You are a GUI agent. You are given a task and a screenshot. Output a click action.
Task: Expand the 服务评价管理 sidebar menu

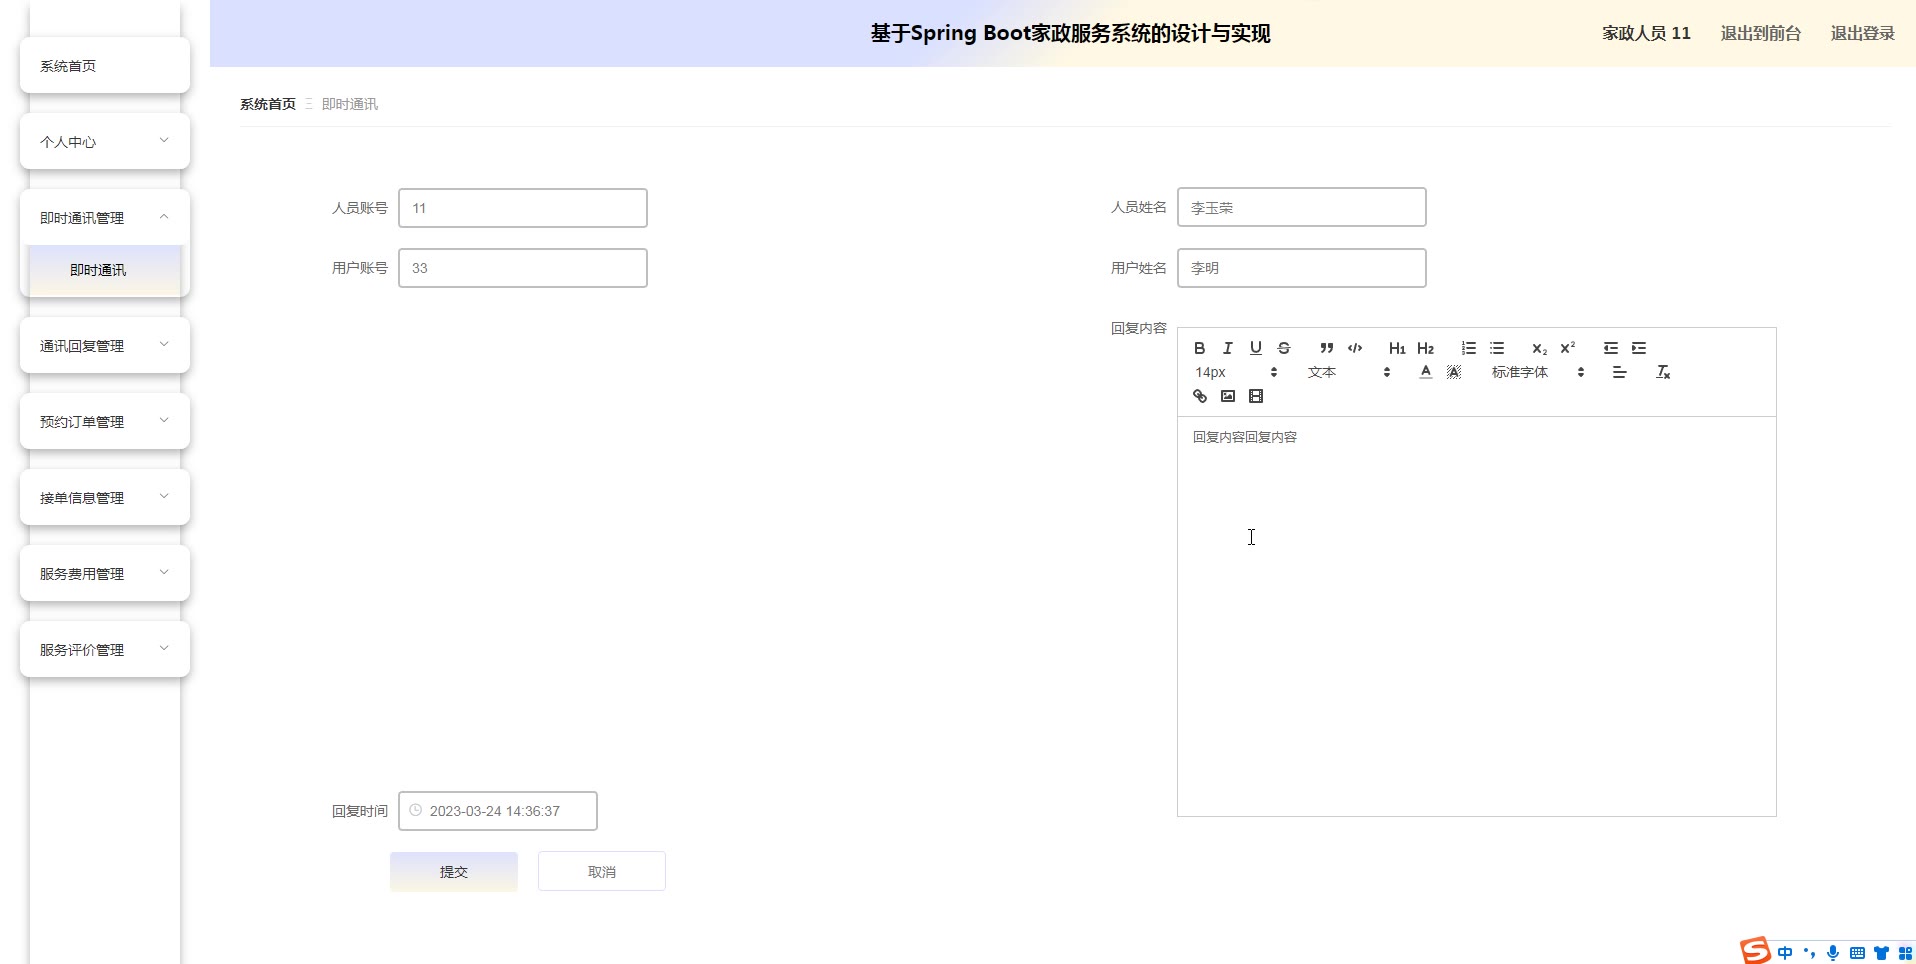click(x=105, y=650)
